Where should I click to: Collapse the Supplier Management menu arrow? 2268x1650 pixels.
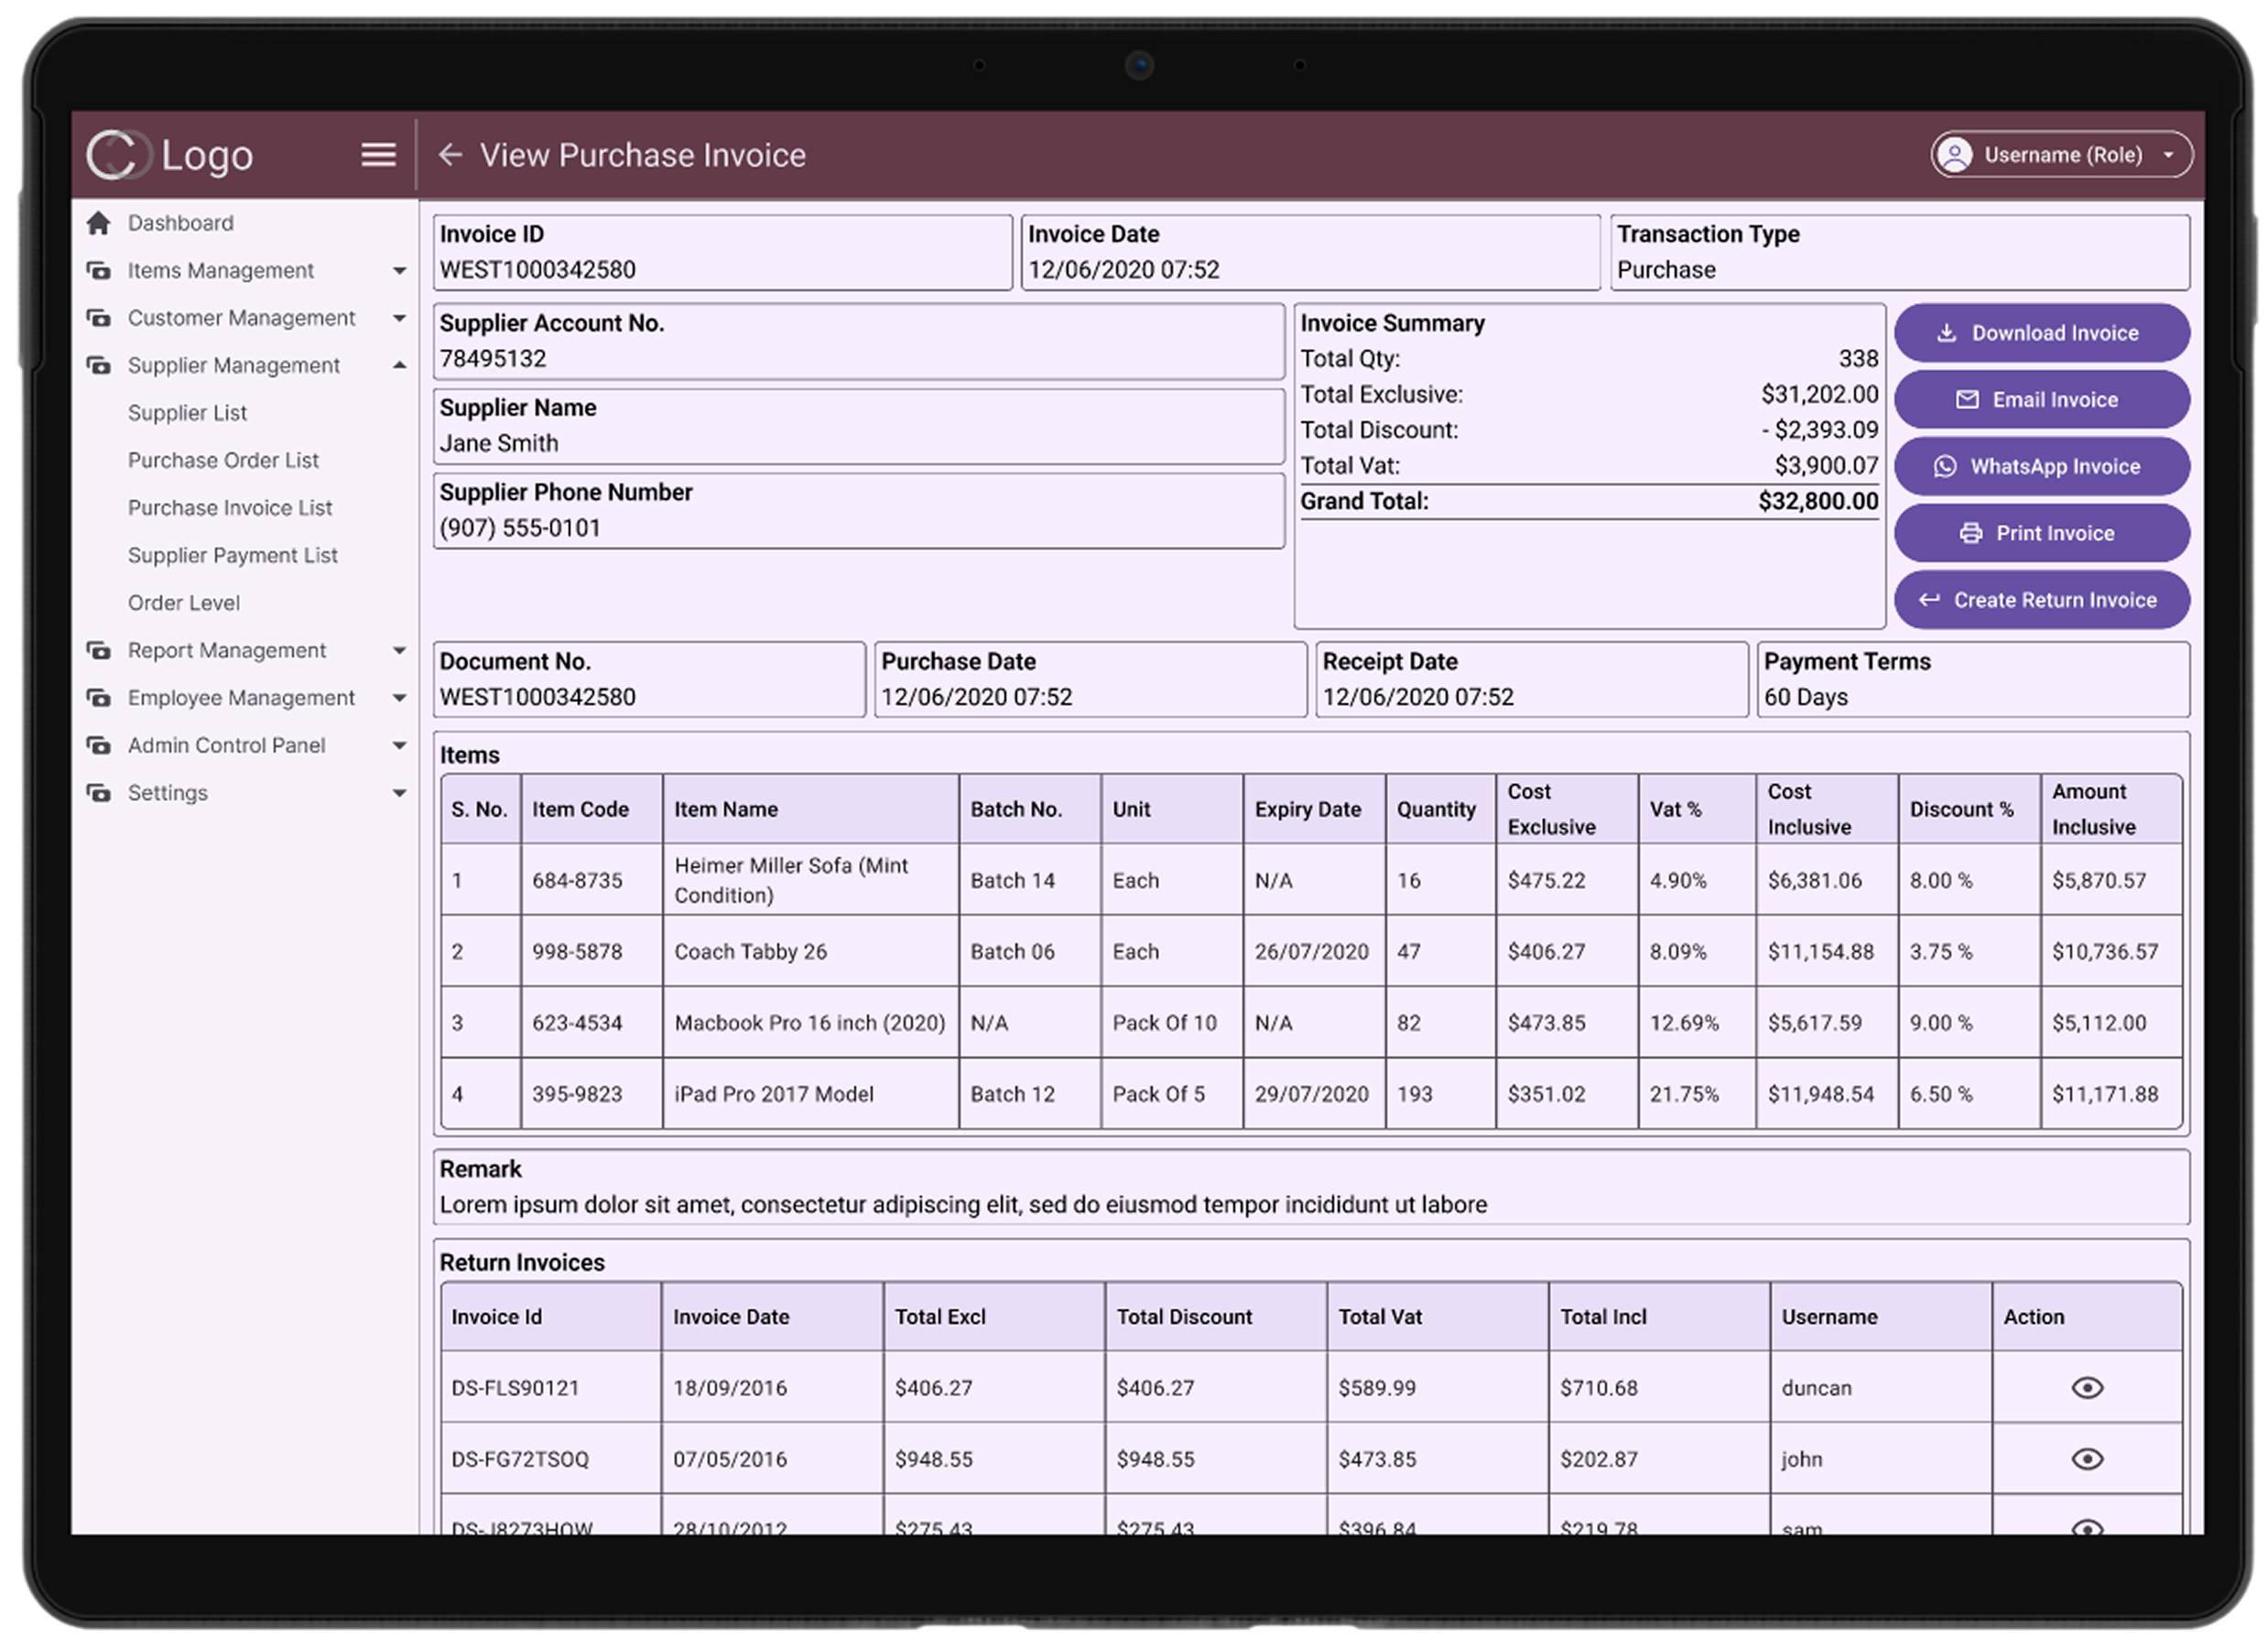coord(399,366)
